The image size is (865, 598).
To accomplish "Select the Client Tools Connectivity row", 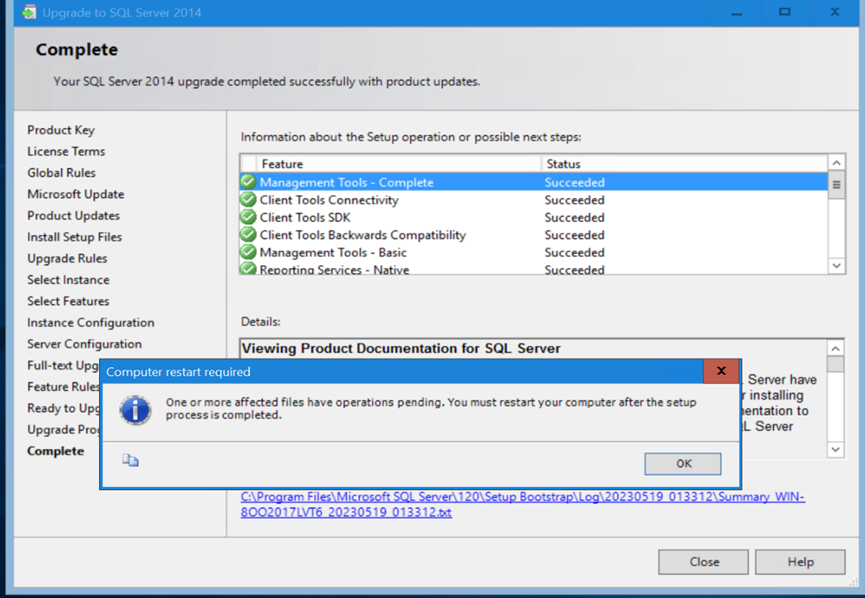I will pos(533,200).
